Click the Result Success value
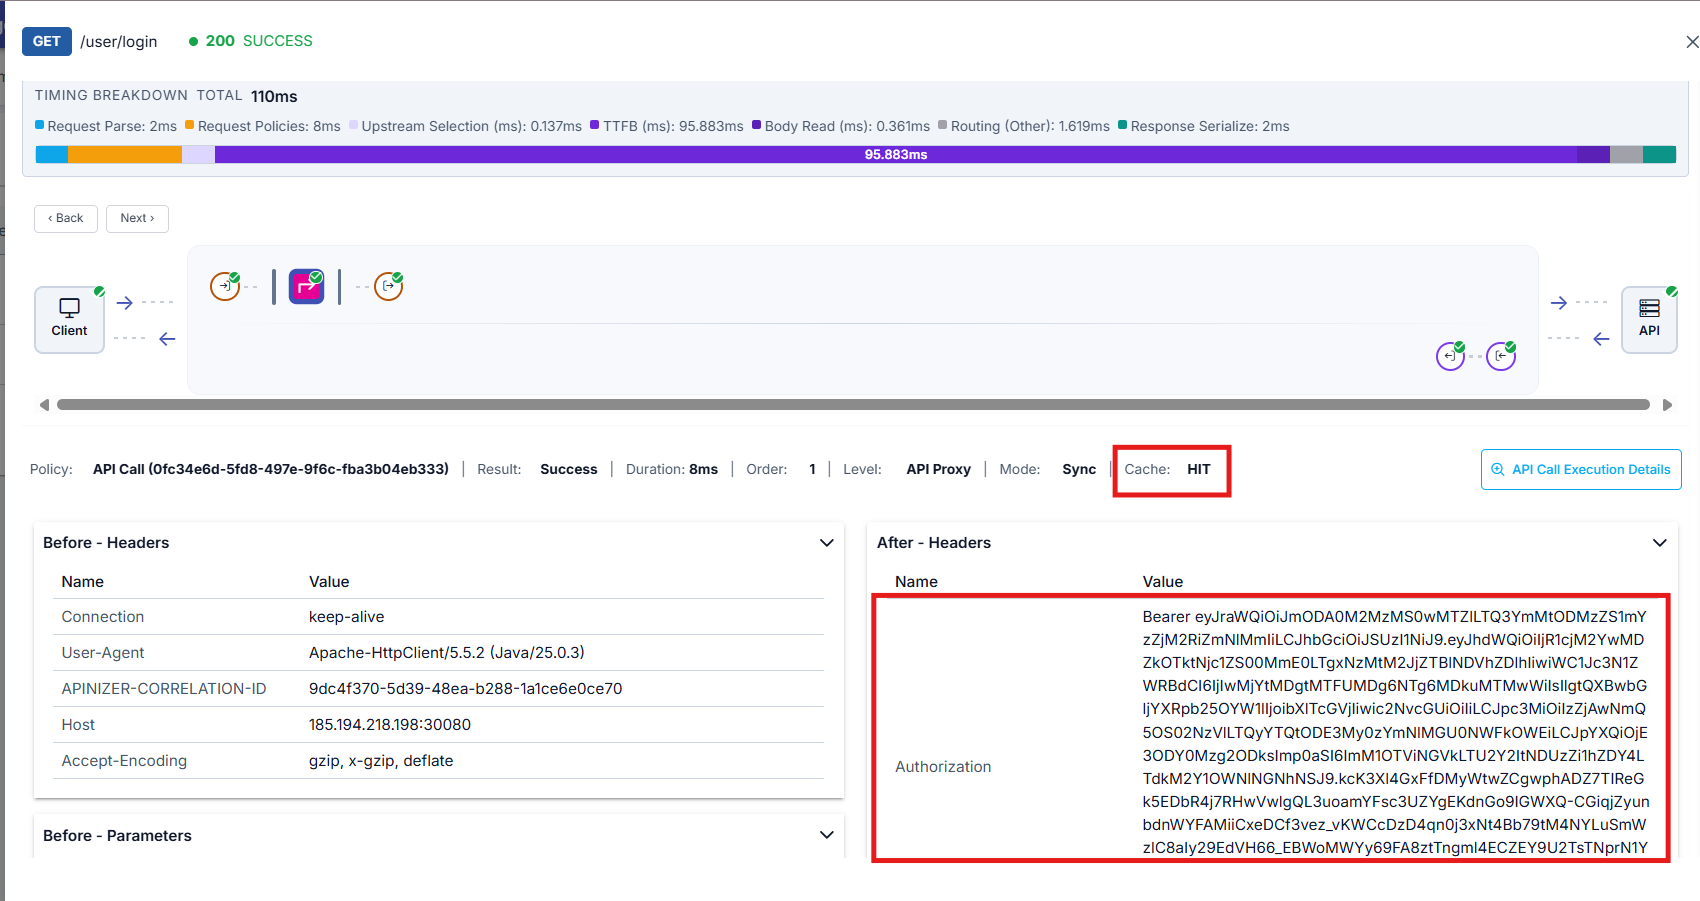The image size is (1700, 901). coord(569,469)
